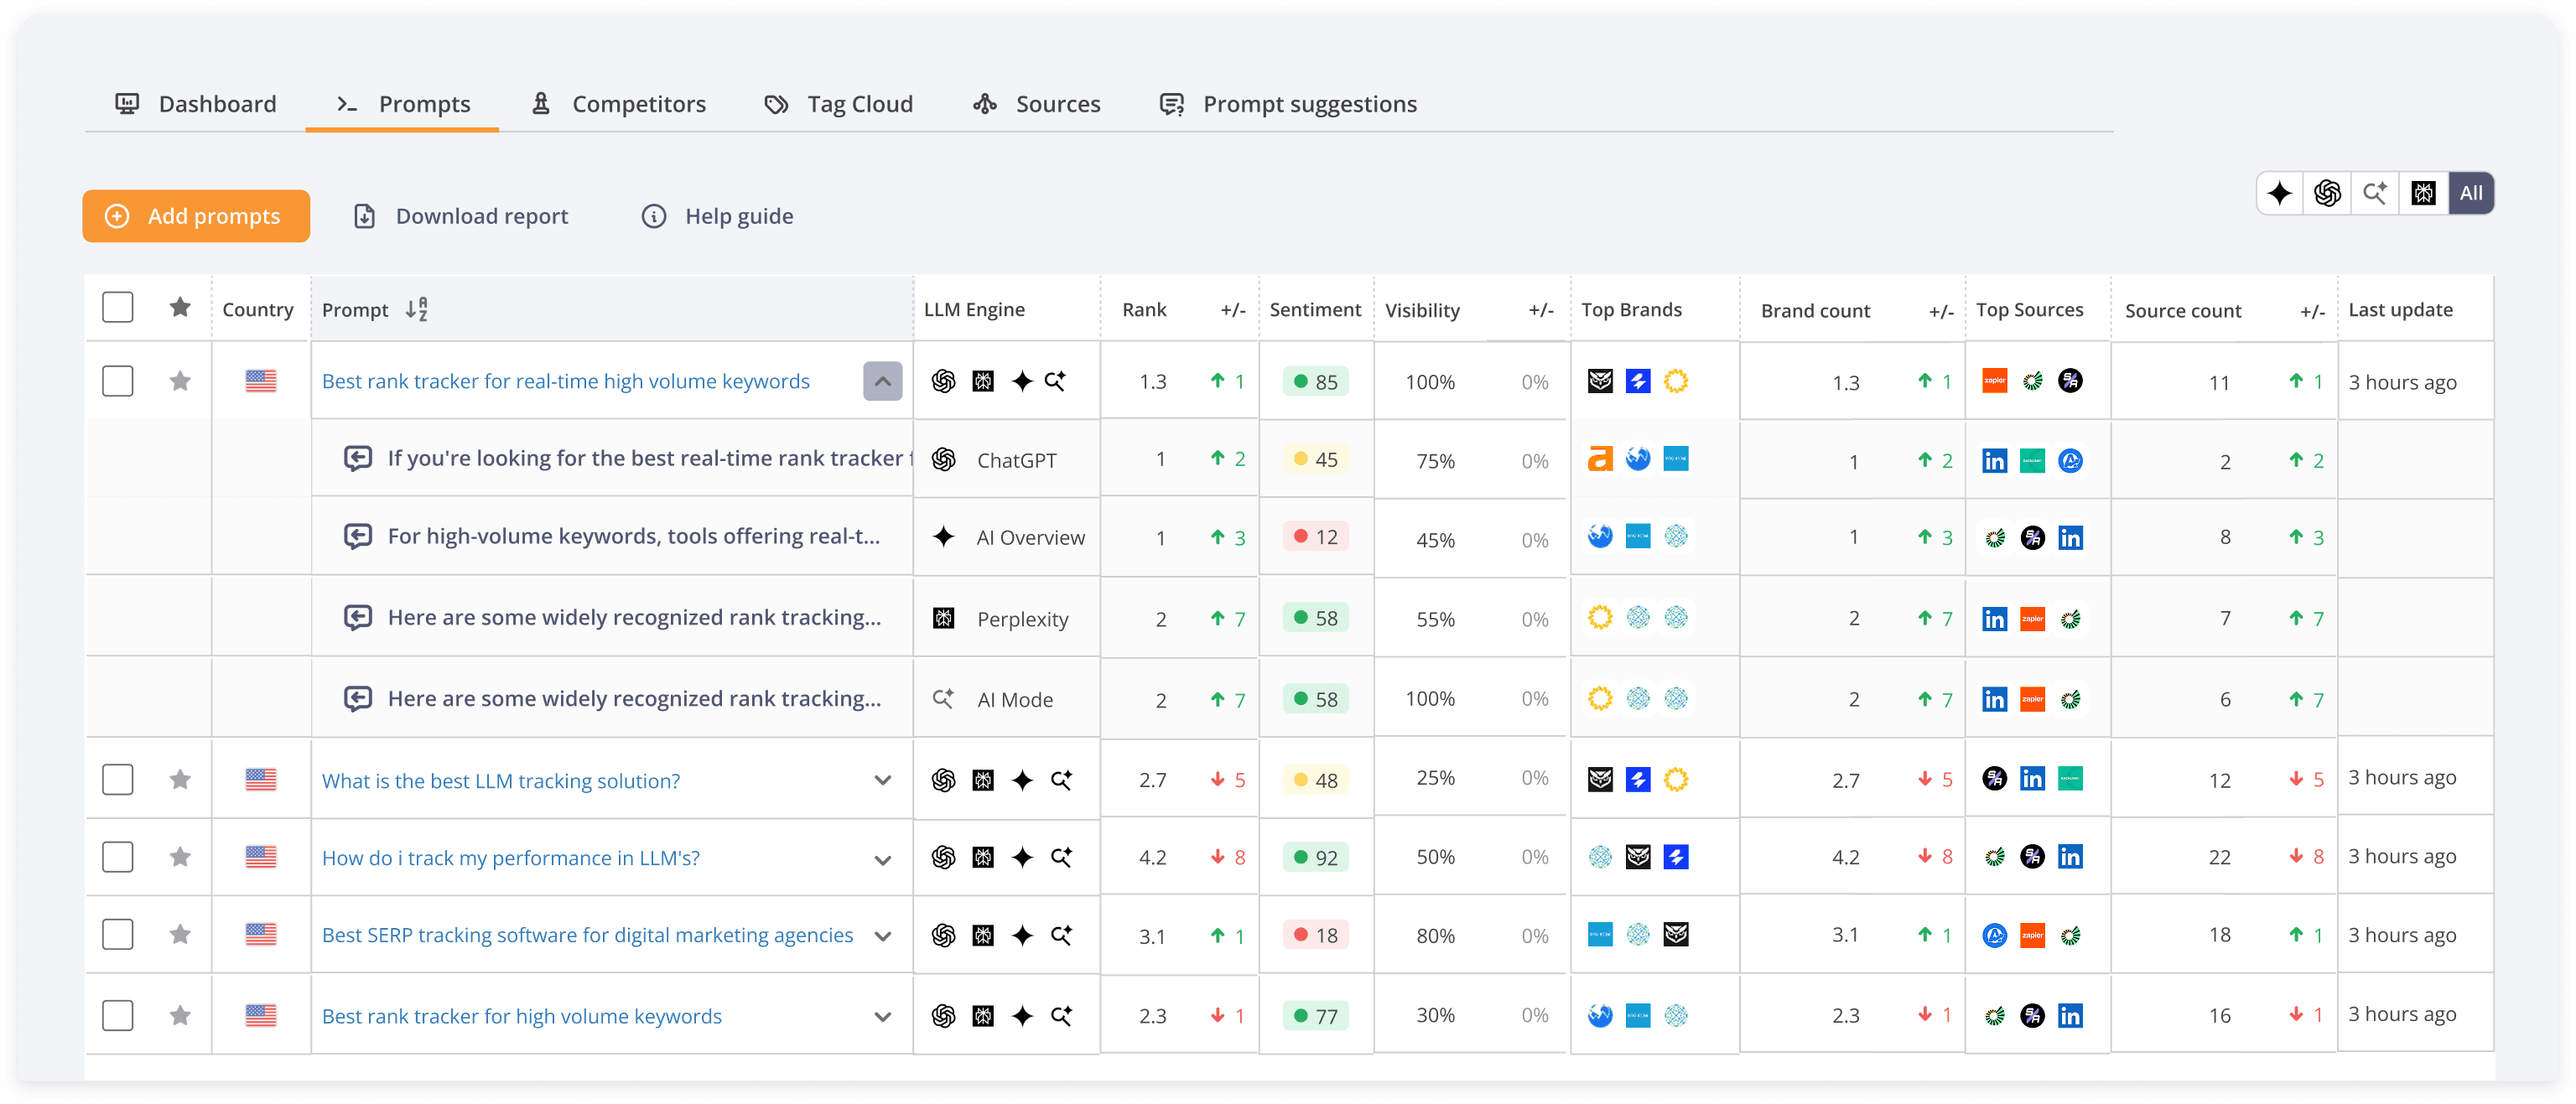Select the All engines filter
The height and width of the screenshot is (1104, 2576).
2471,193
